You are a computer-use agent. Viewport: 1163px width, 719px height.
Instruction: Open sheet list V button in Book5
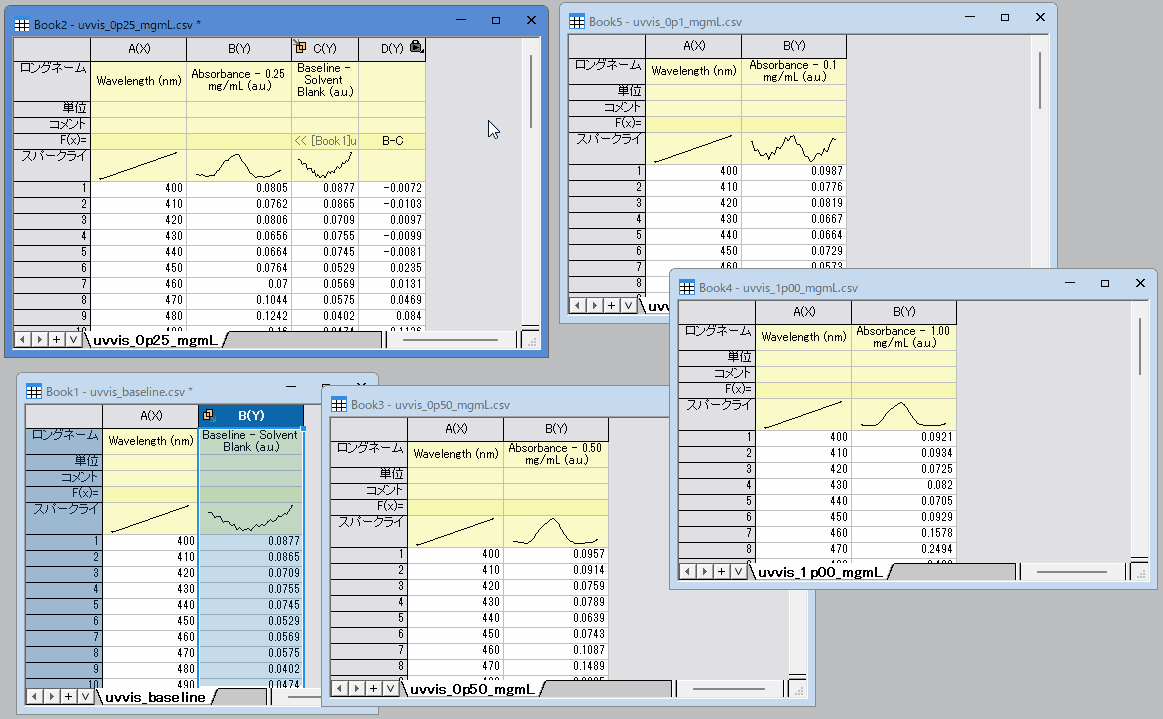627,305
